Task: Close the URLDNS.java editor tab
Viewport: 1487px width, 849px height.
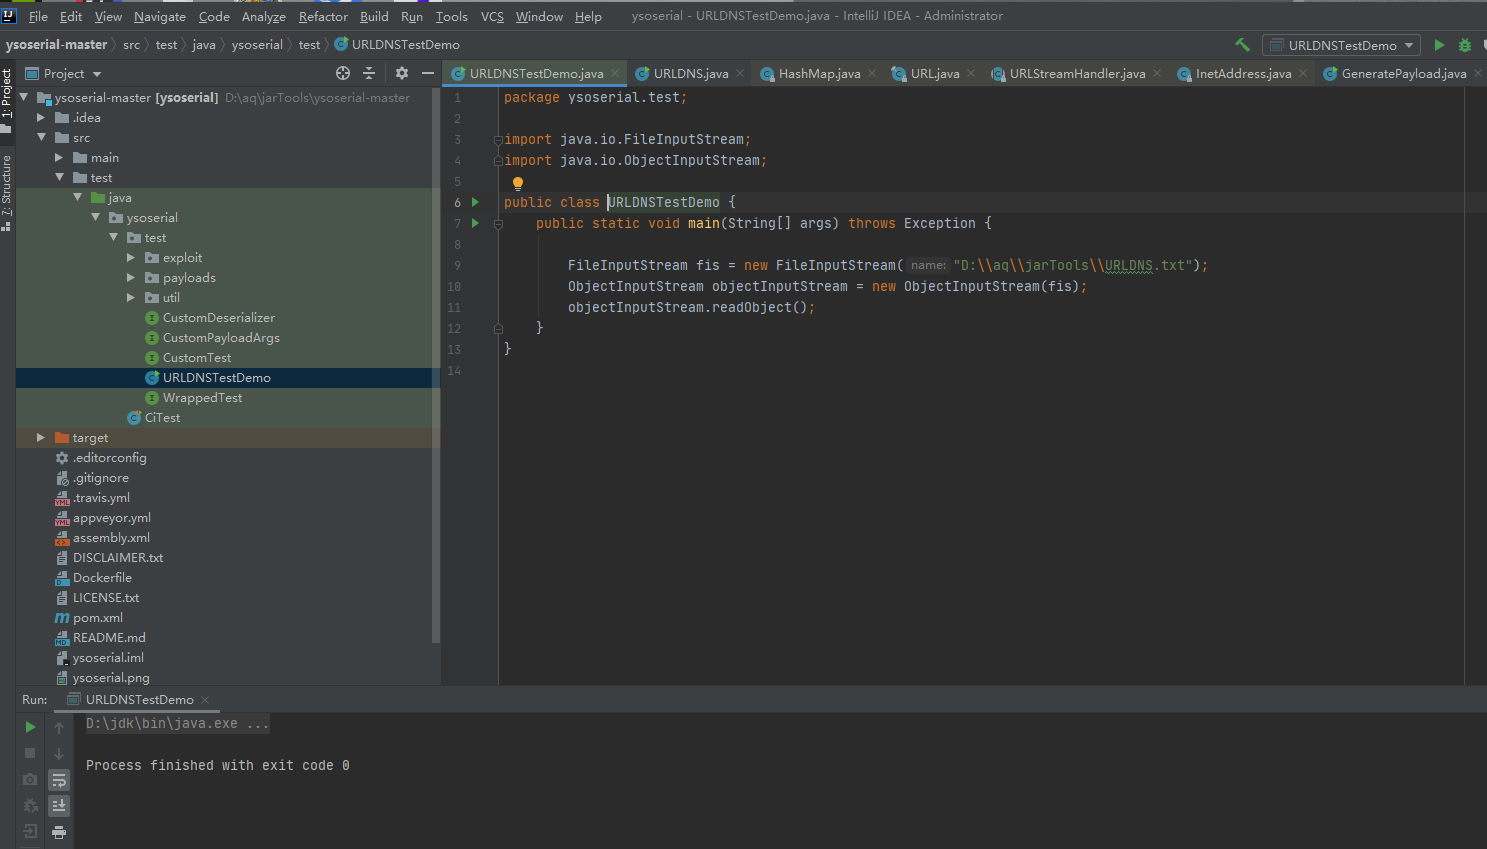Action: pyautogui.click(x=740, y=73)
